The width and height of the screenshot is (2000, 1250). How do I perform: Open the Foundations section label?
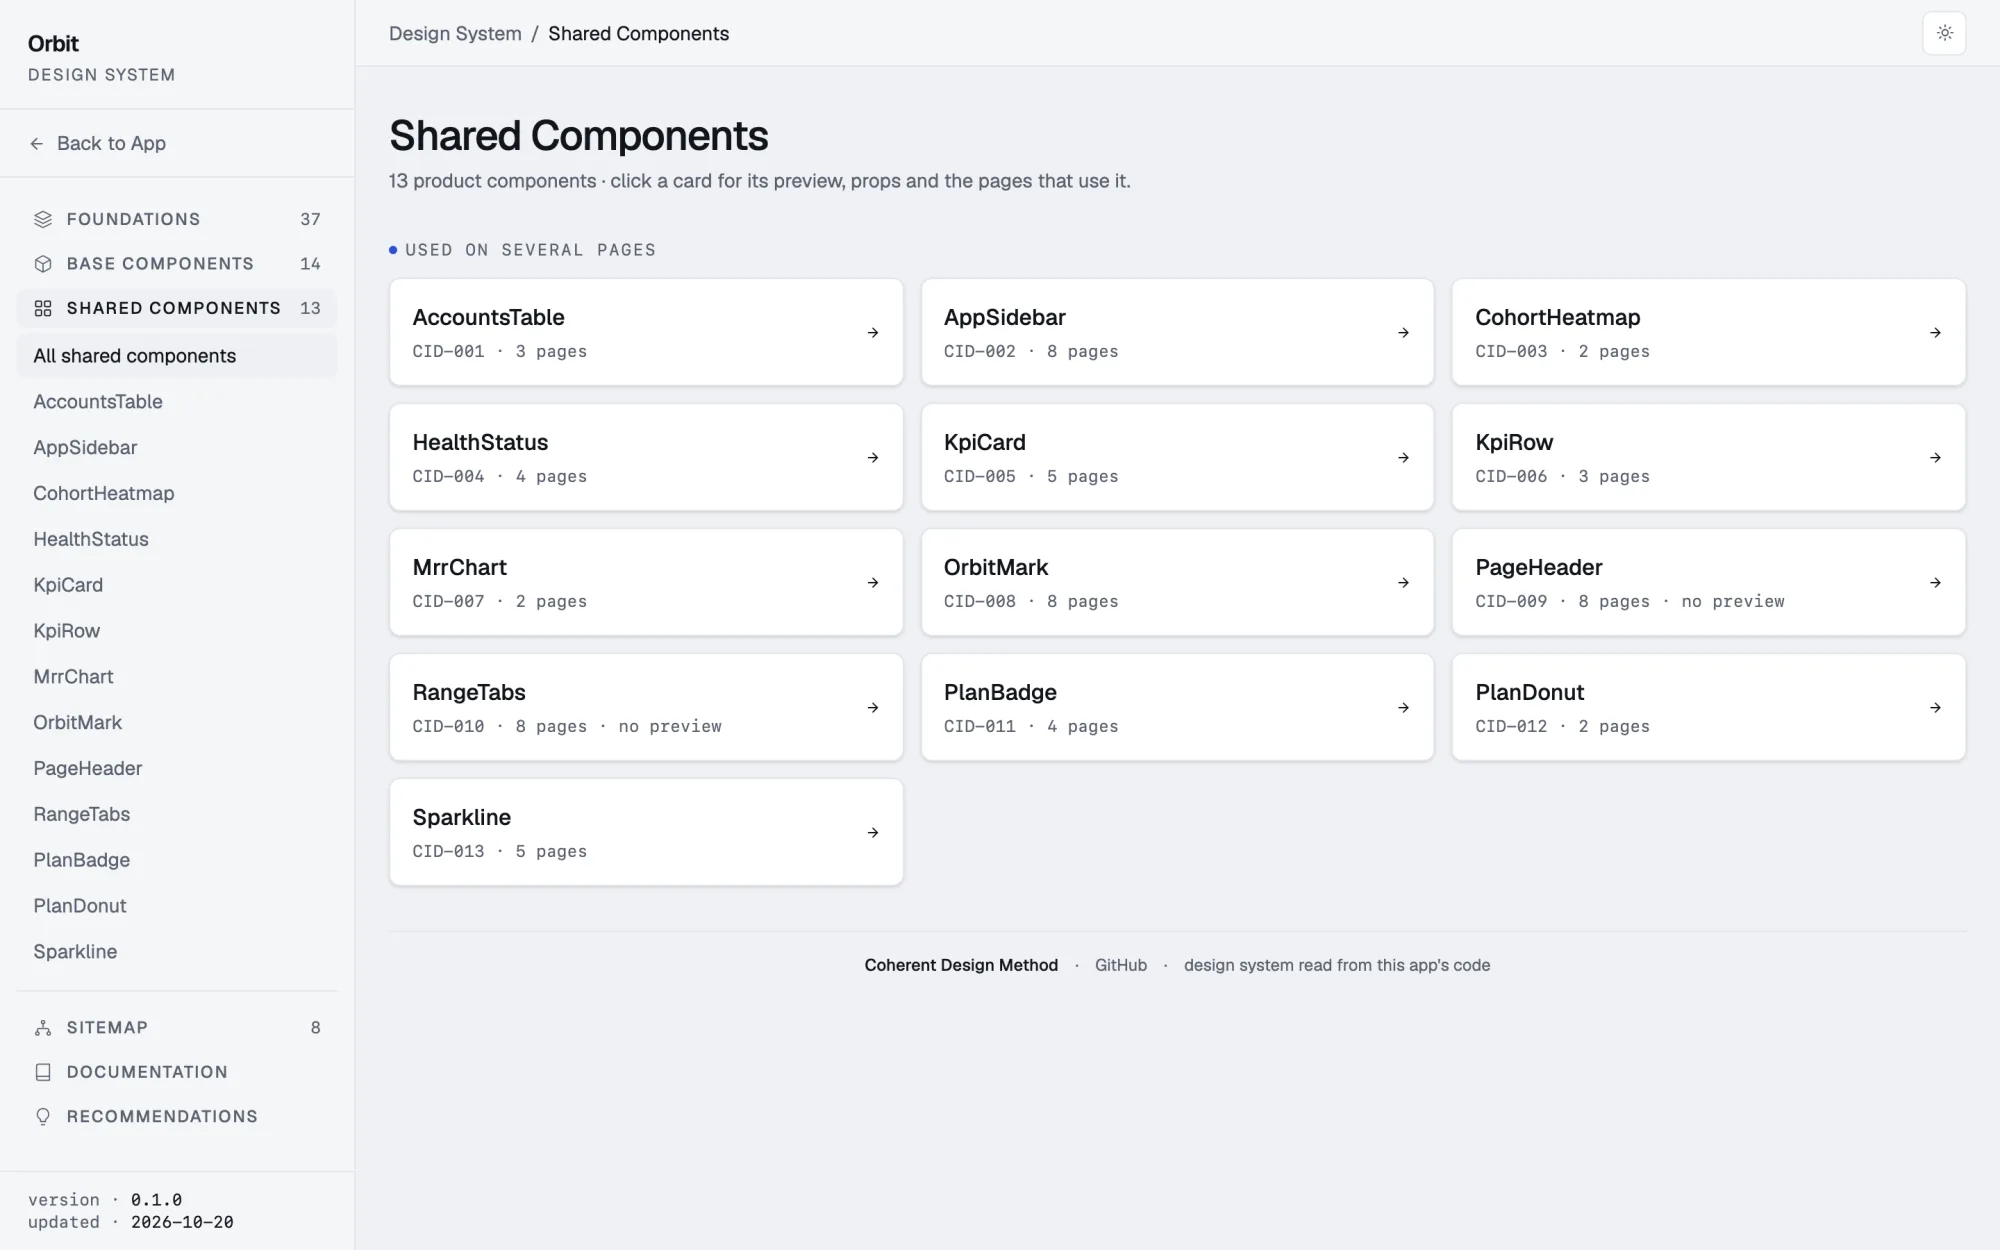[134, 219]
